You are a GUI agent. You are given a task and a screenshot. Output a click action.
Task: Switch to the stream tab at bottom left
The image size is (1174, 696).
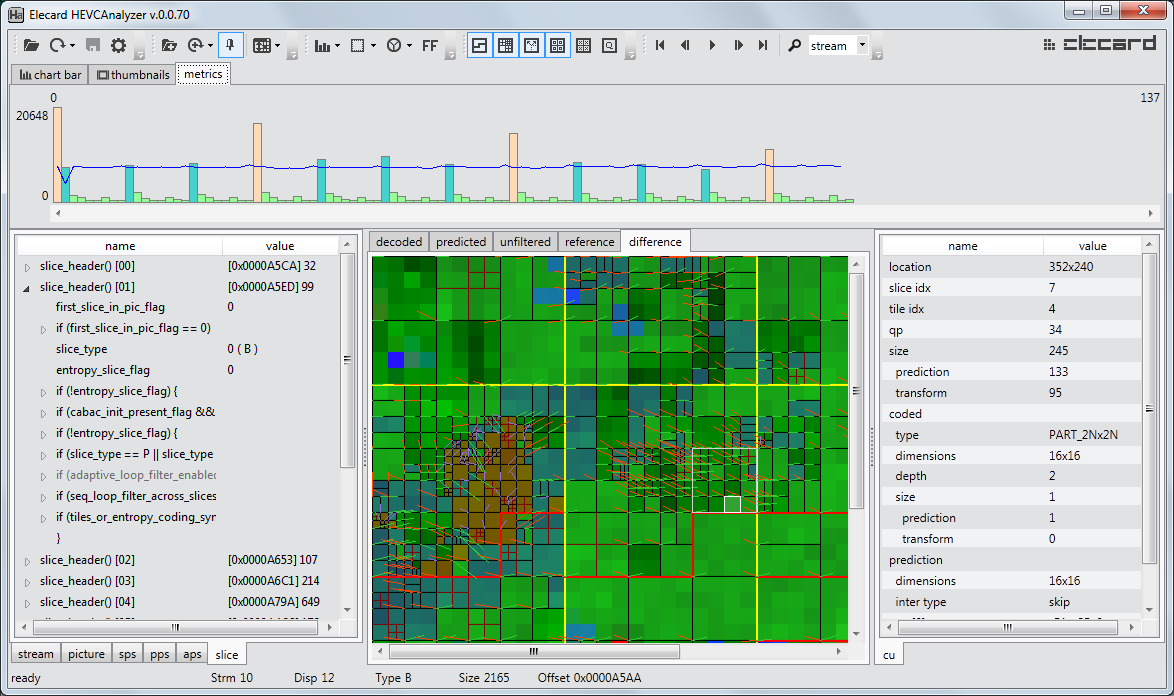click(x=36, y=654)
